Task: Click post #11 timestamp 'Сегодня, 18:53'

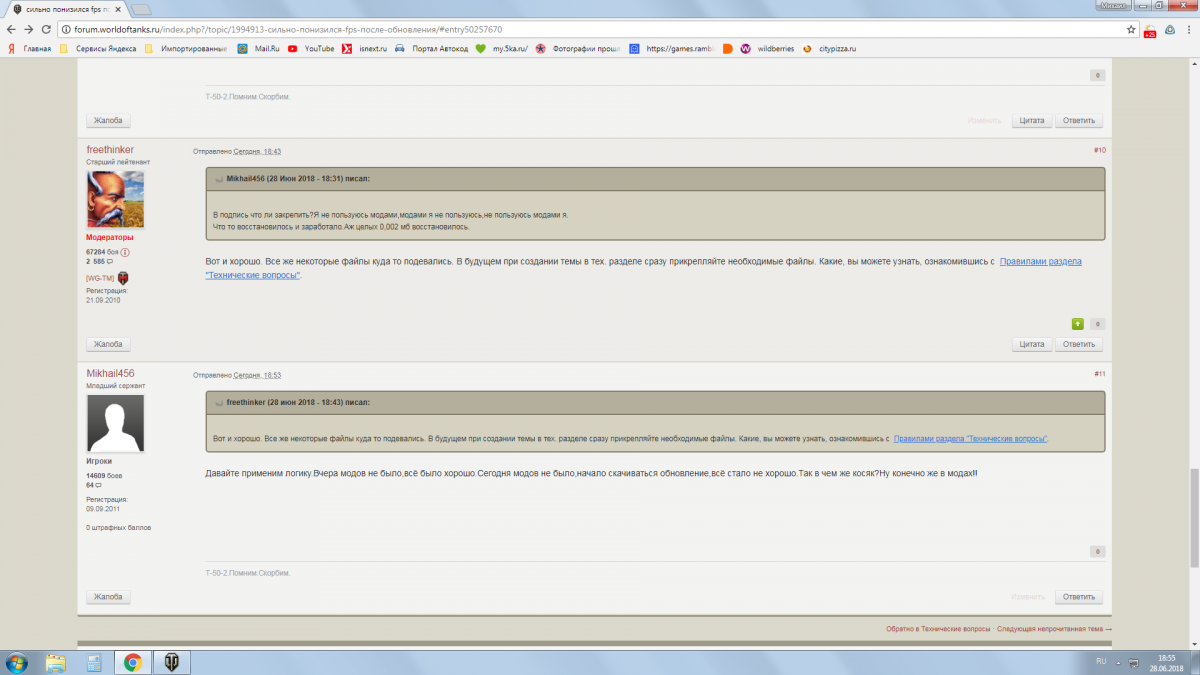Action: click(257, 375)
